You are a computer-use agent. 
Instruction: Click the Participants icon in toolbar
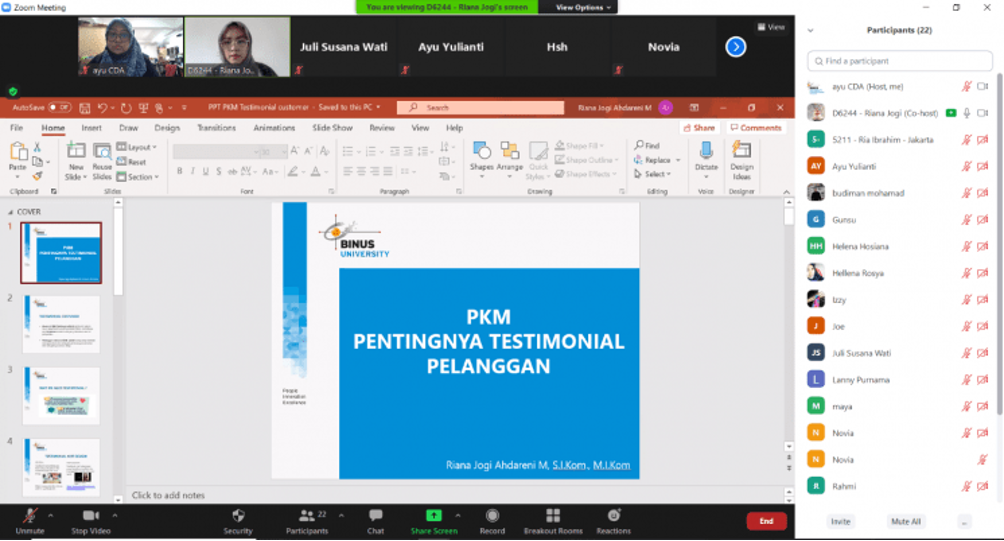tap(308, 516)
